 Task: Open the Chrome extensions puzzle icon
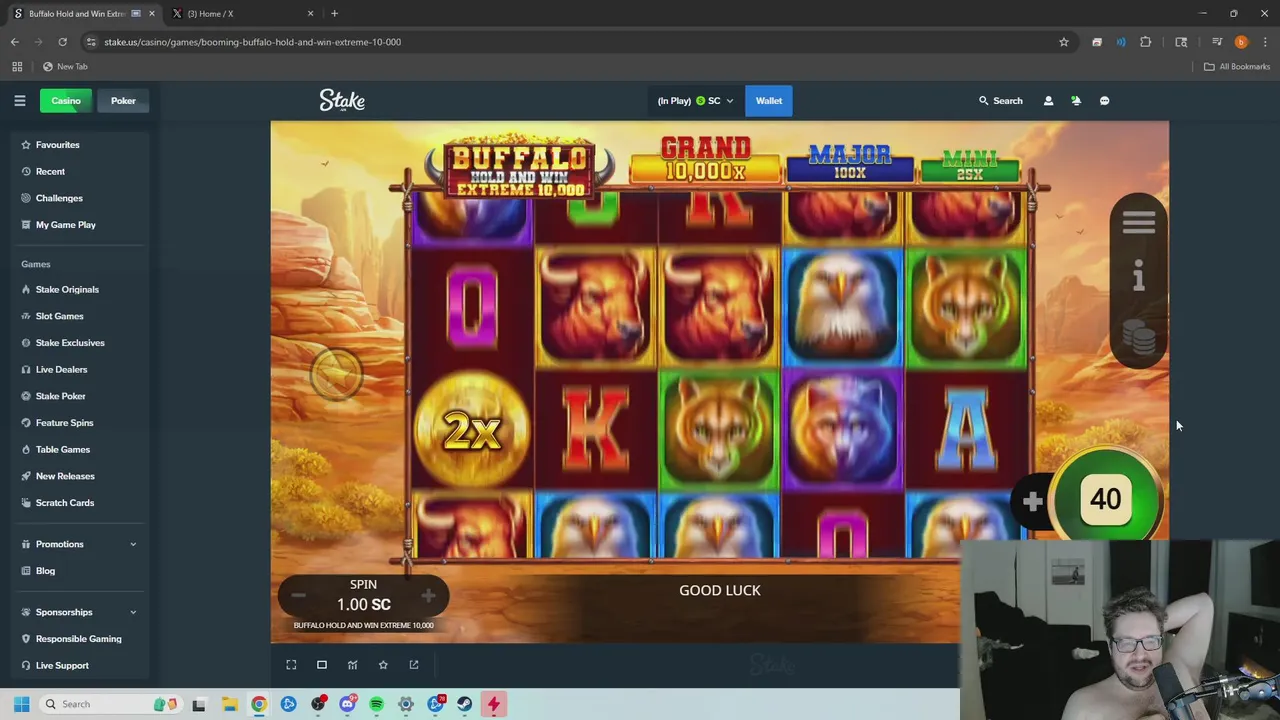click(x=1145, y=42)
